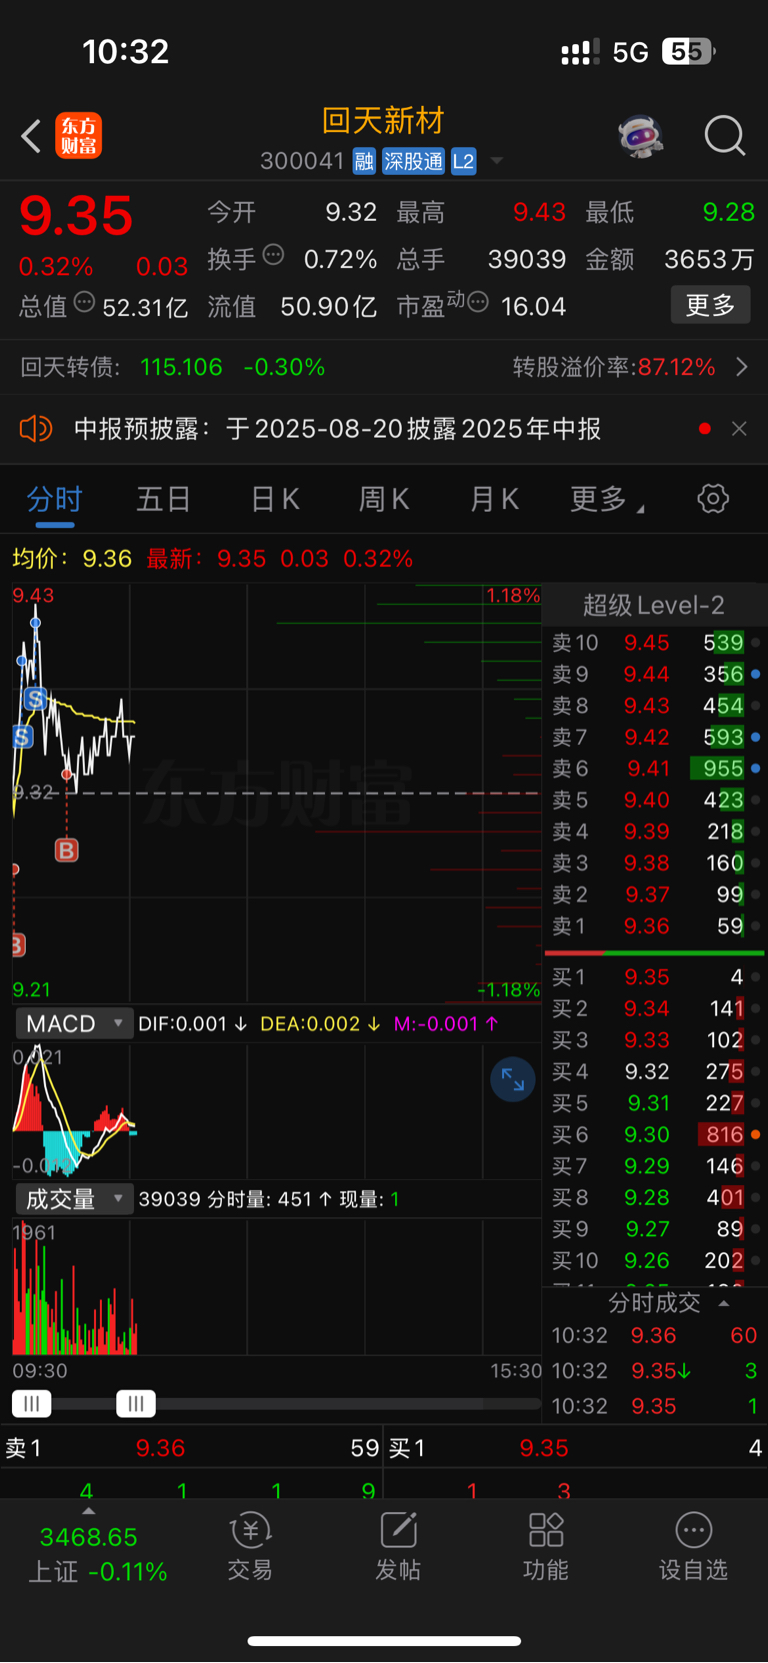The height and width of the screenshot is (1663, 768).
Task: Open the info icon beside 换手
Action: coord(273,255)
